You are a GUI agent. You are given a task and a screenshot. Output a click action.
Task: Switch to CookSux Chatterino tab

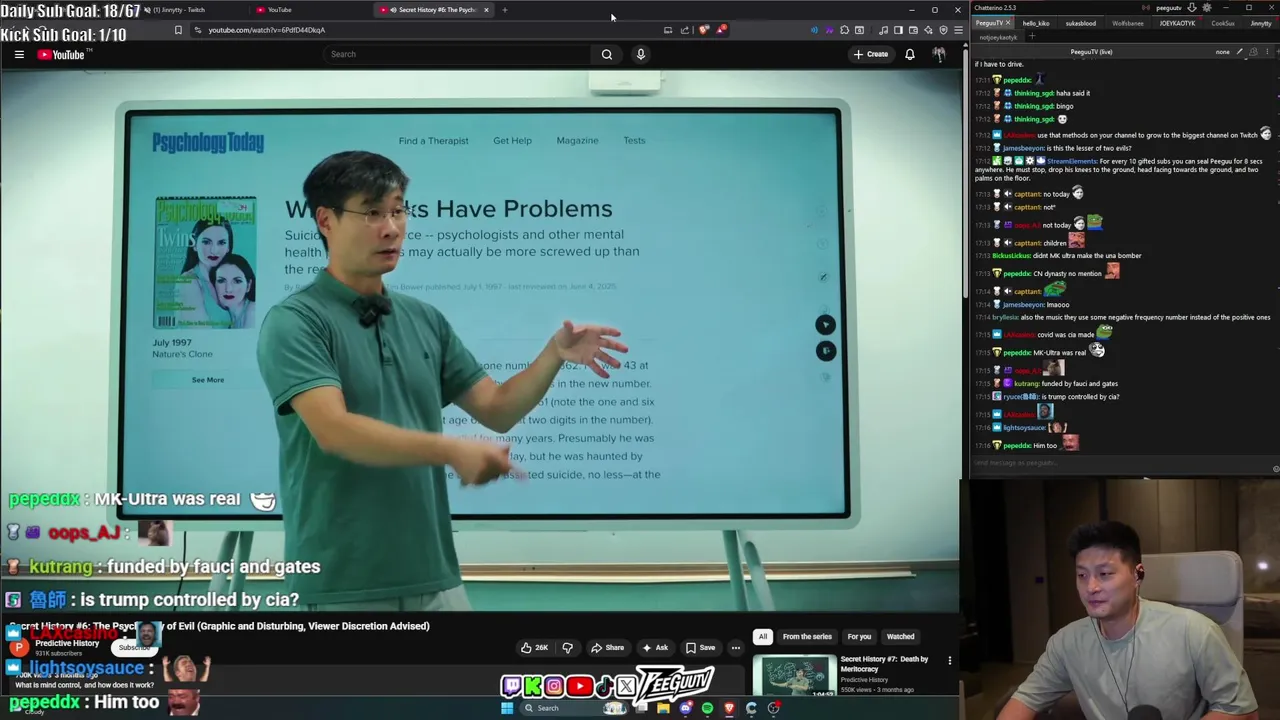click(x=1222, y=23)
